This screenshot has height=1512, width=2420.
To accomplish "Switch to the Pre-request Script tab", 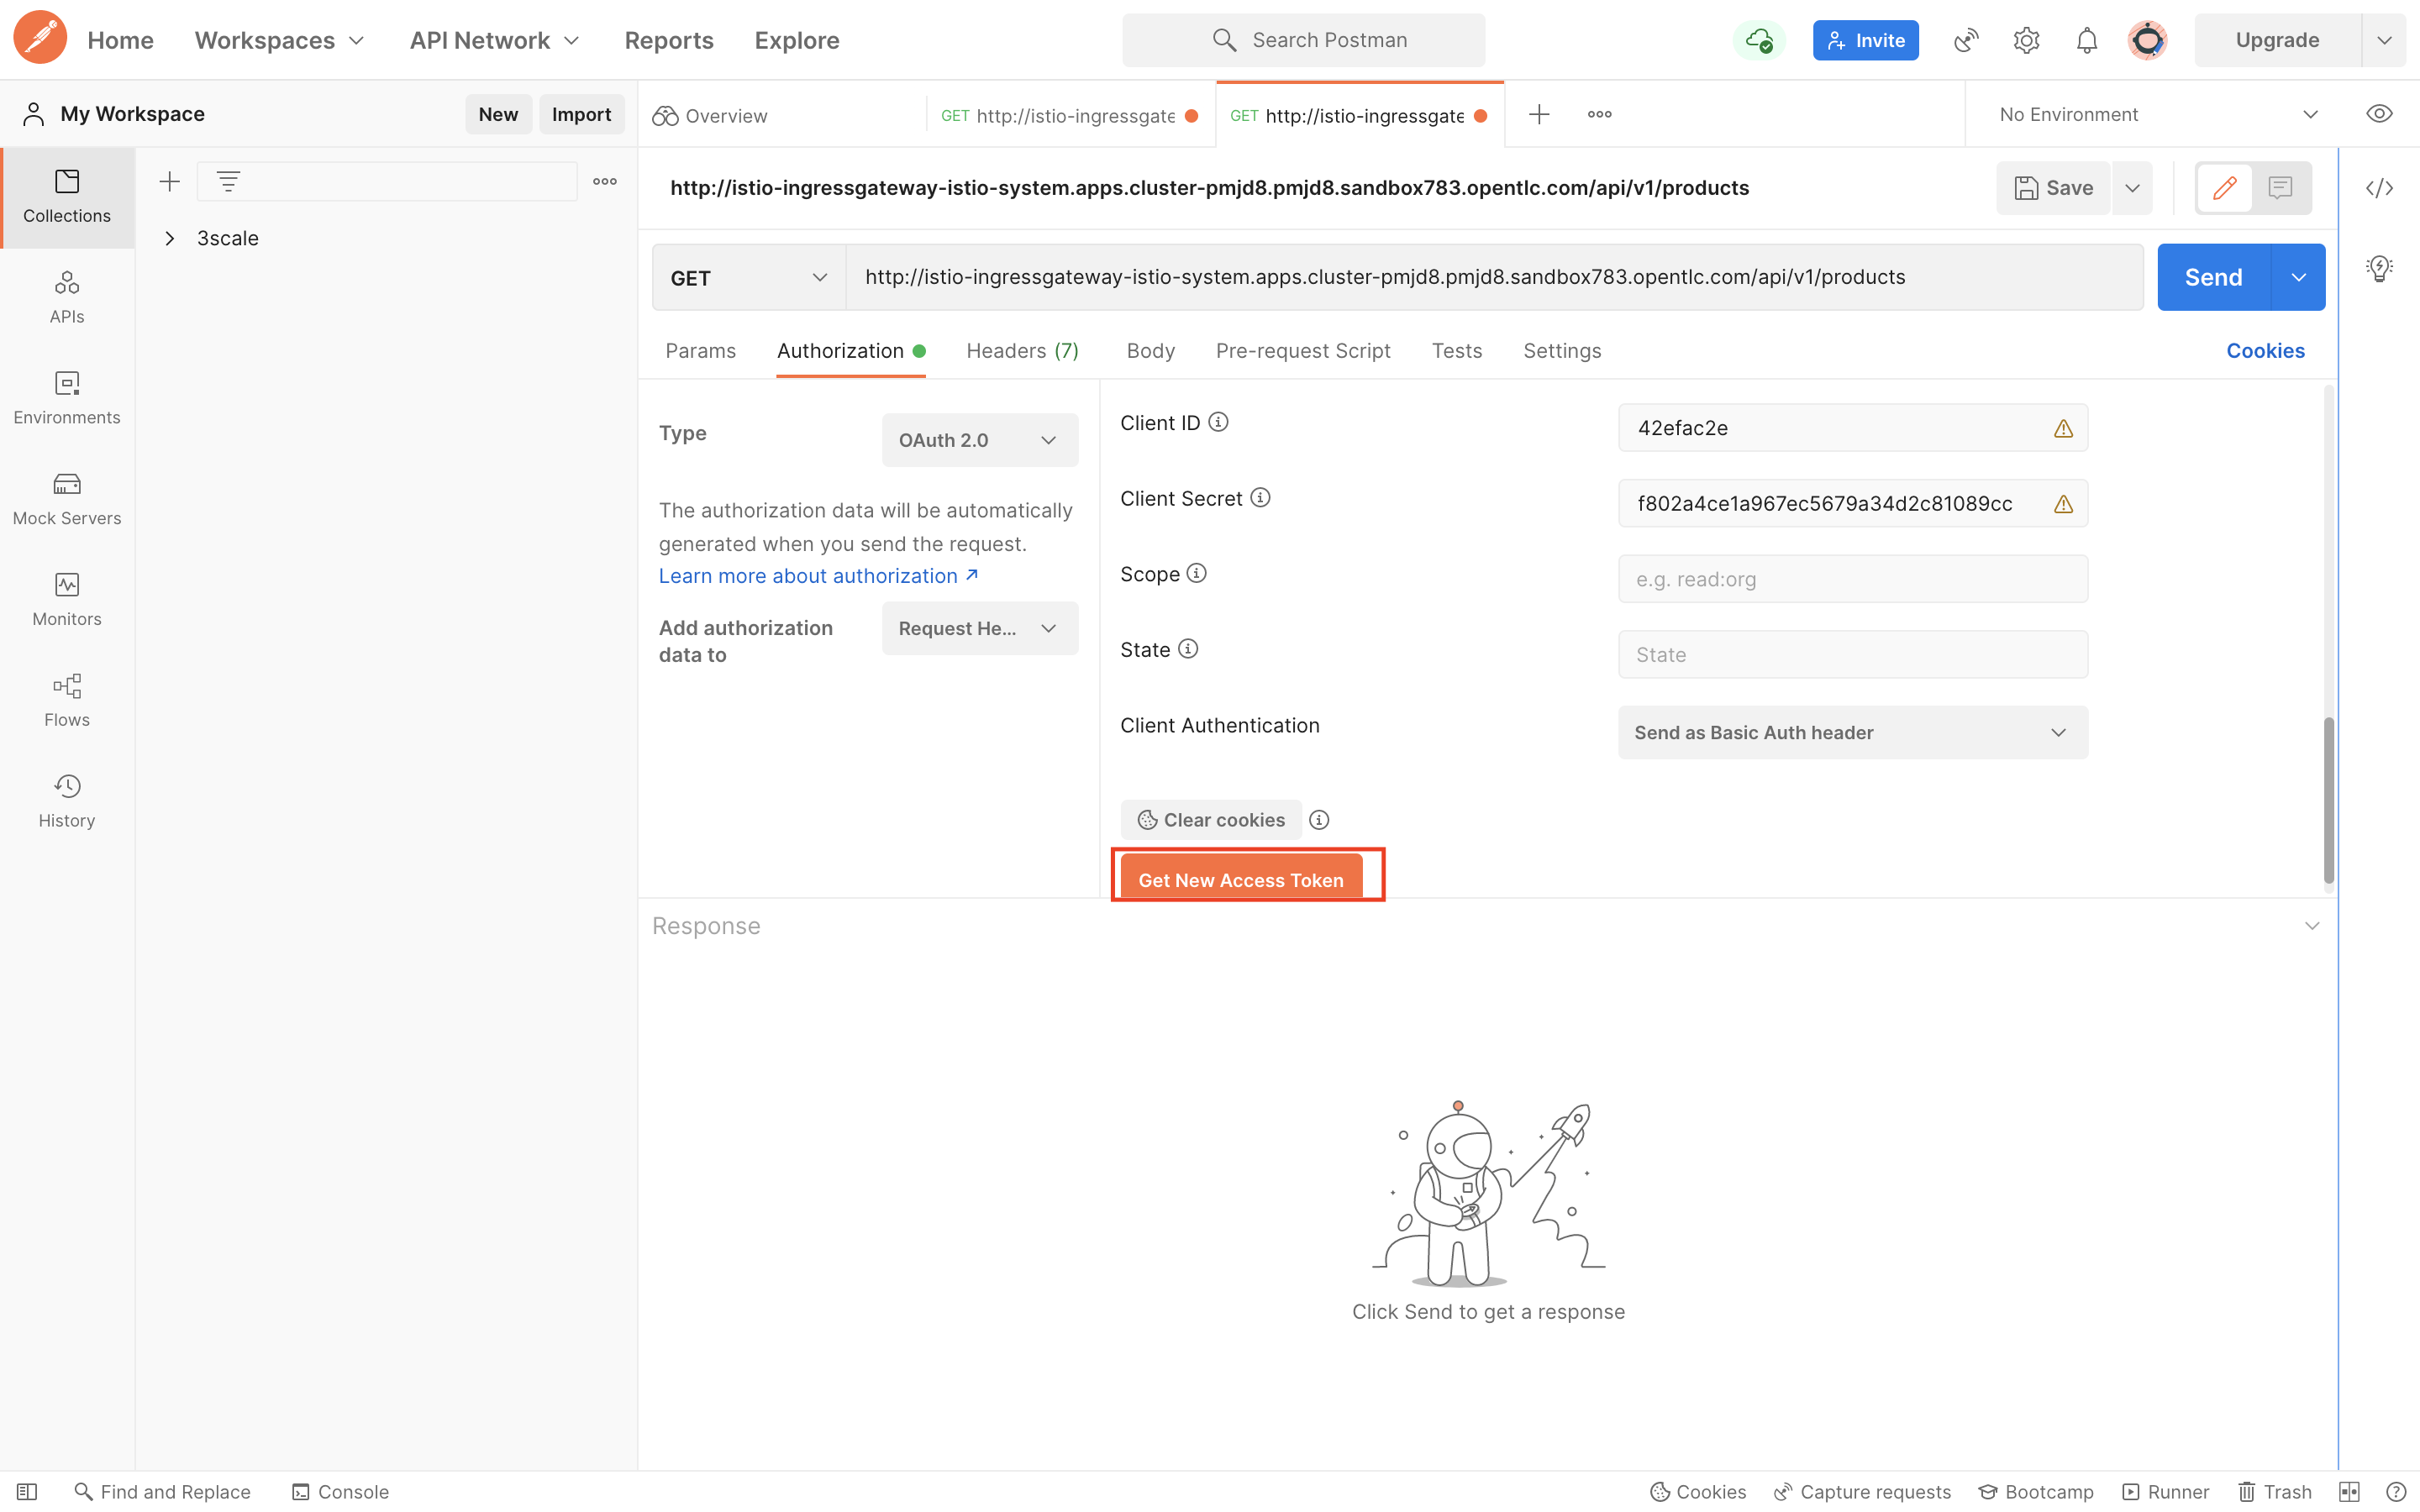I will [x=1302, y=350].
